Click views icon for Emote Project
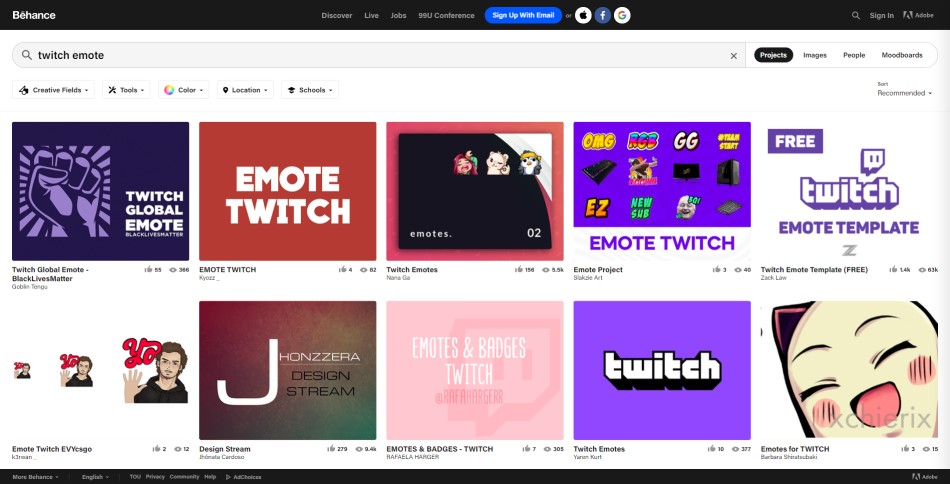The width and height of the screenshot is (950, 484). (739, 270)
